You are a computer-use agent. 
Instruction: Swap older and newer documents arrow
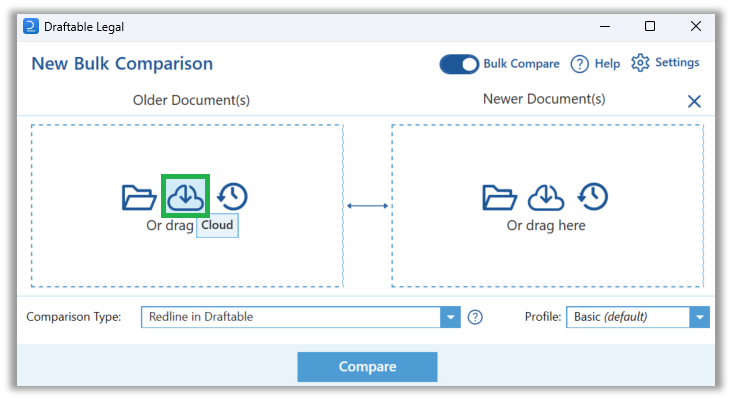click(x=367, y=206)
